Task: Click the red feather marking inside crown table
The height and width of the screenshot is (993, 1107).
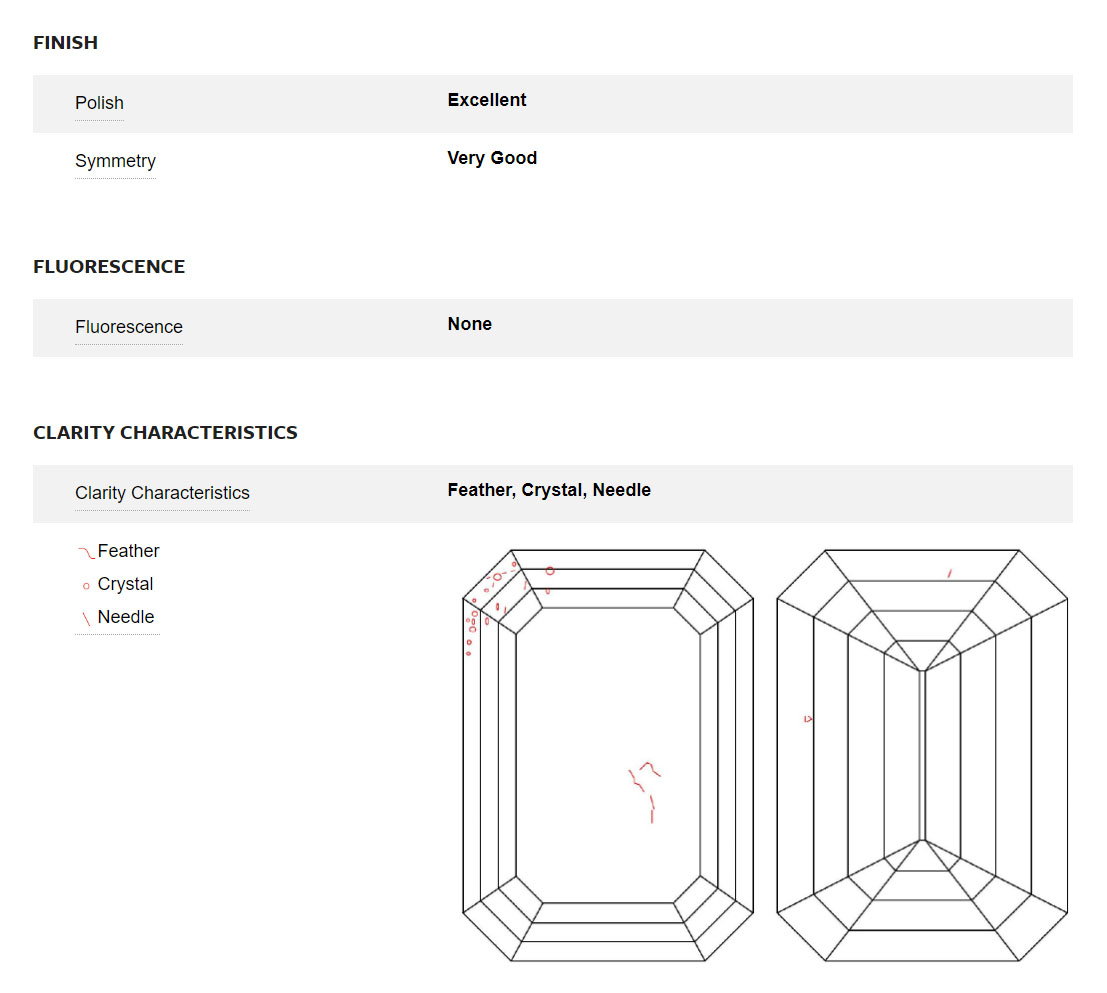Action: [645, 791]
